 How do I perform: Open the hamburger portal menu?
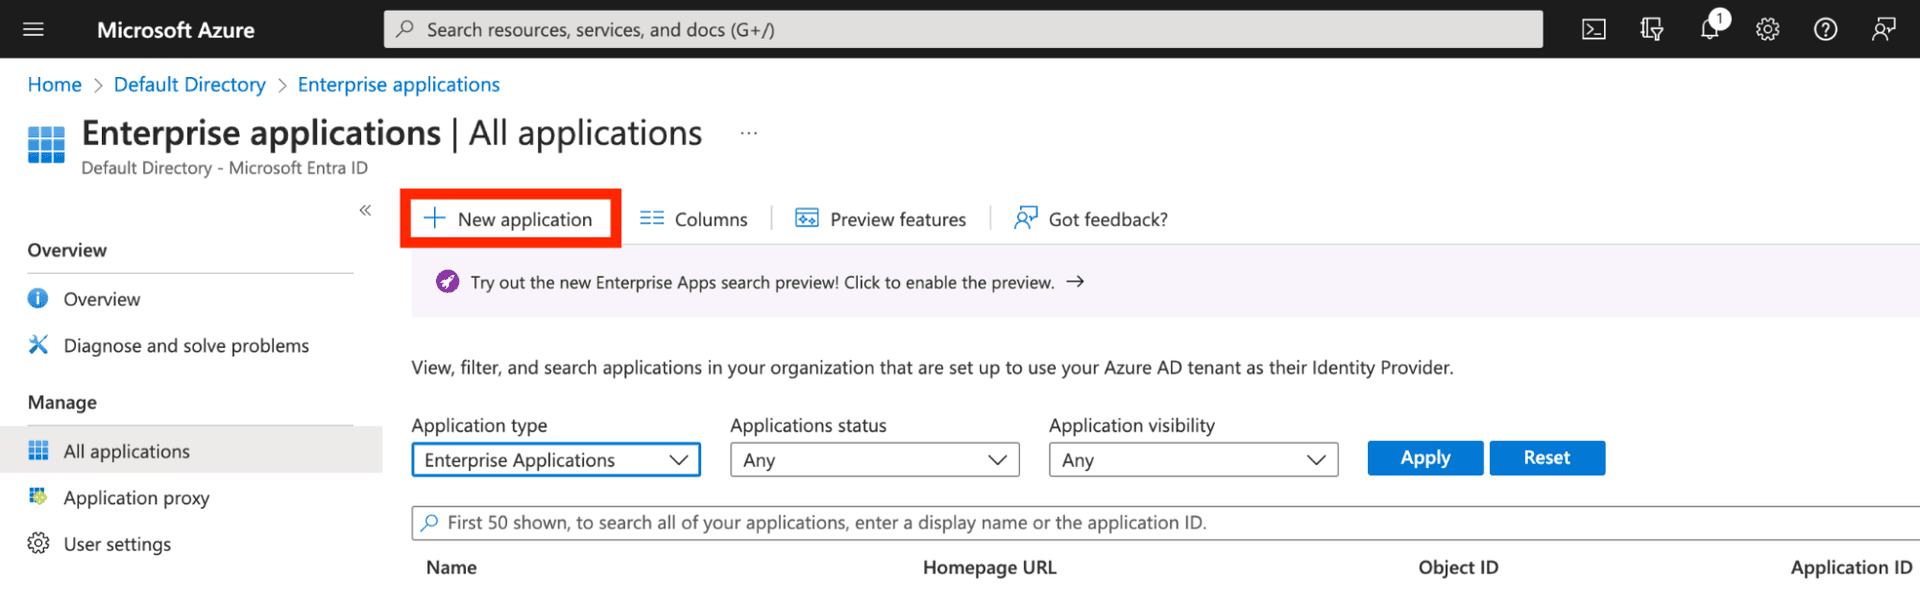[x=33, y=30]
